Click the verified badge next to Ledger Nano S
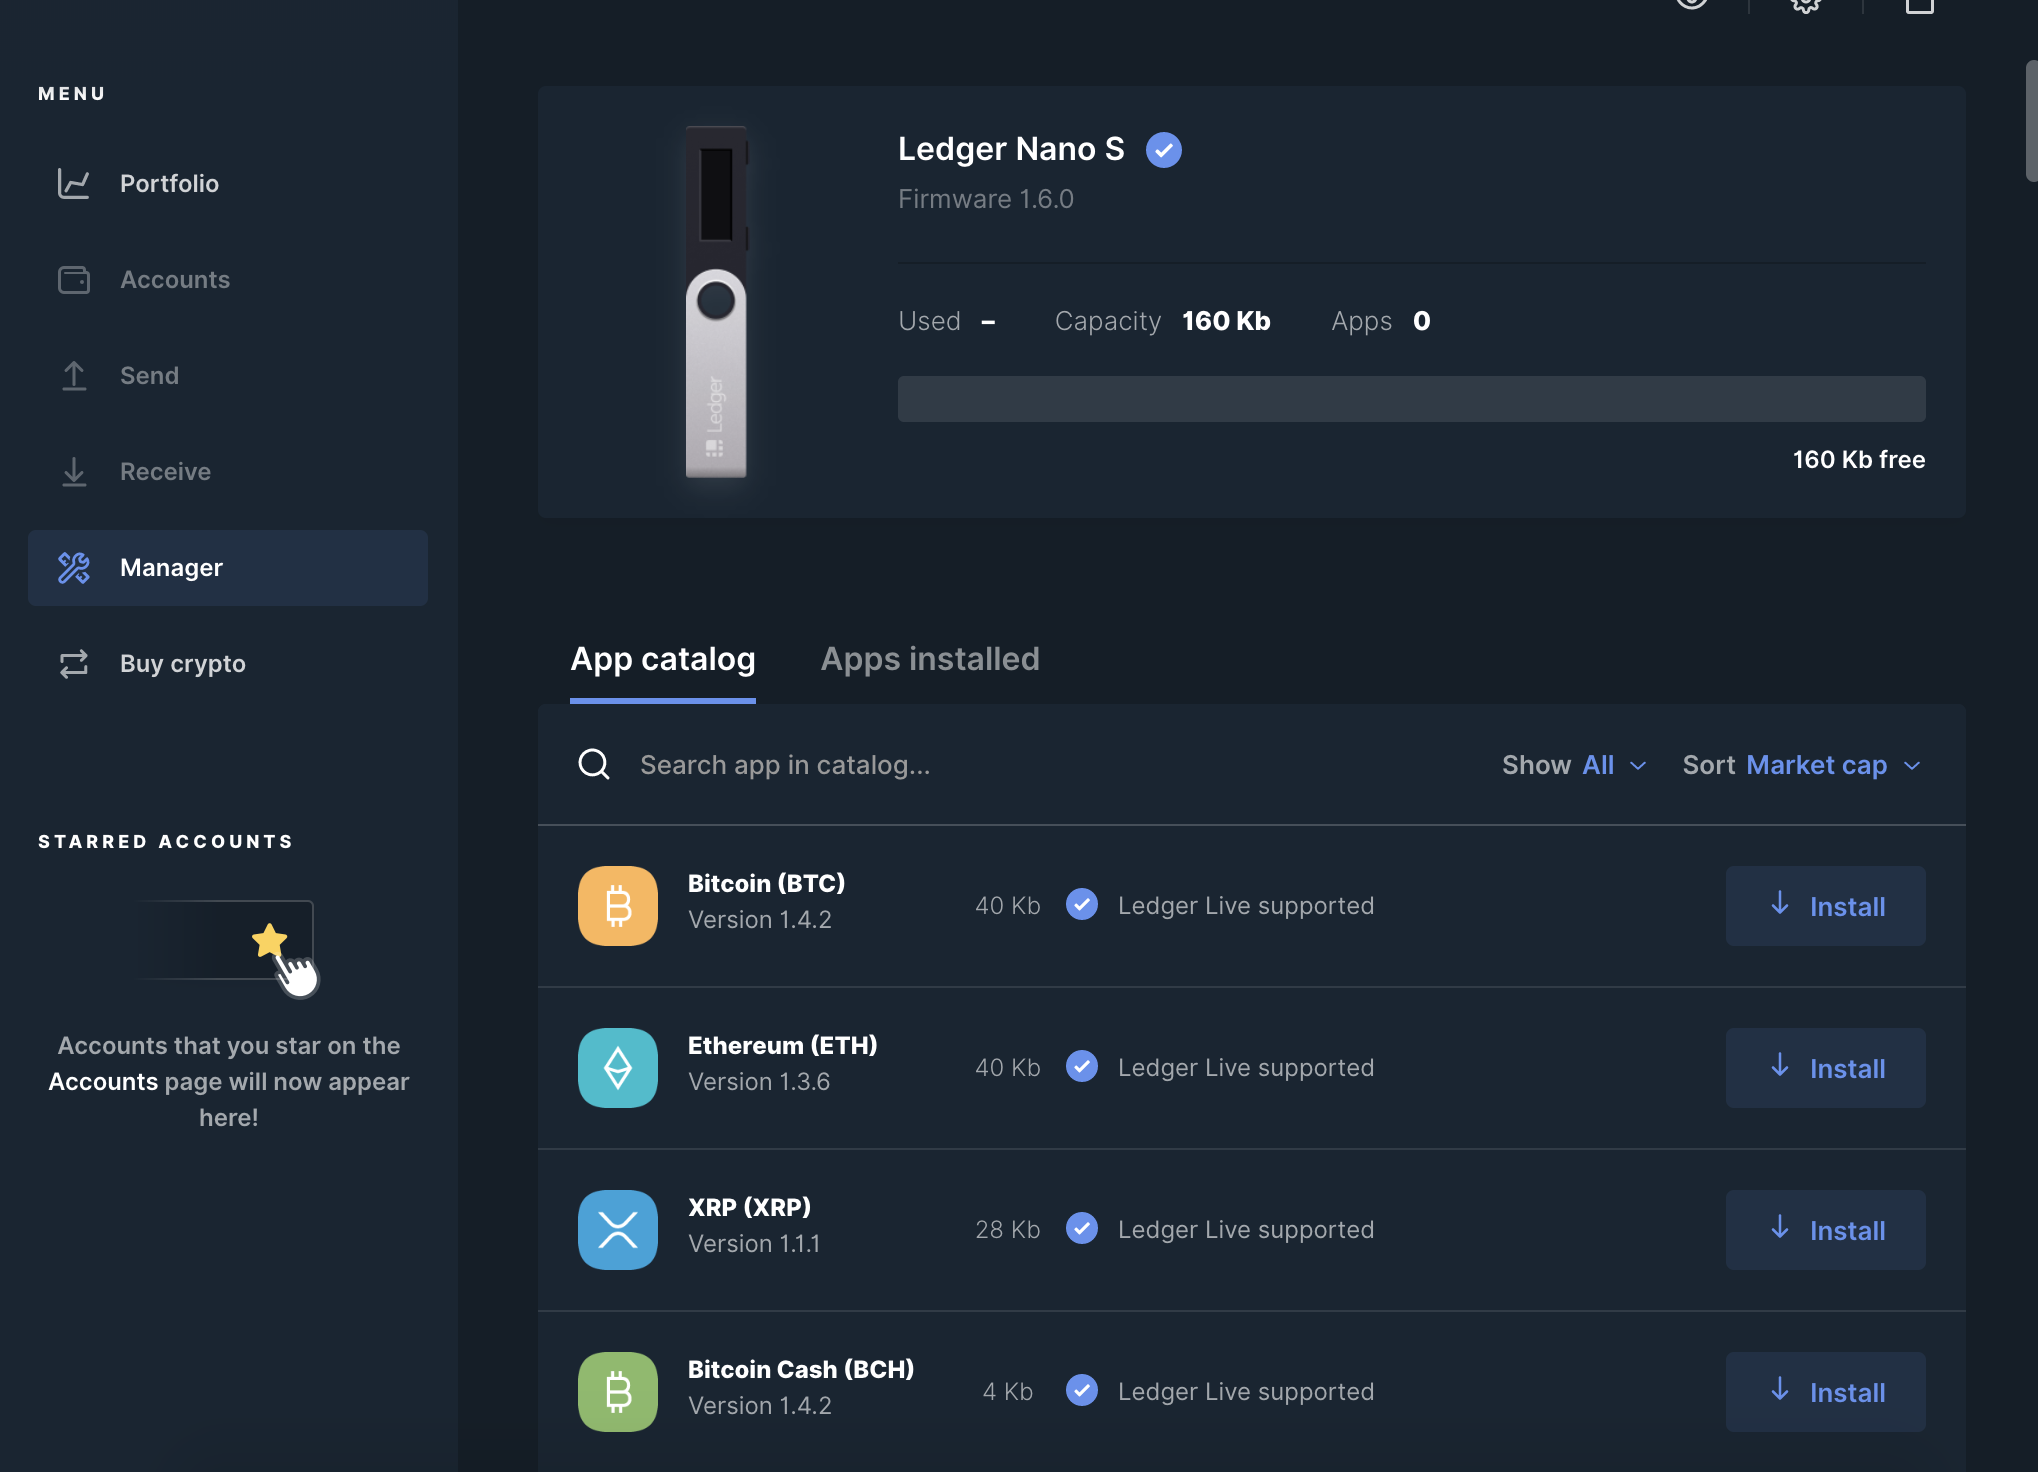This screenshot has height=1472, width=2038. pos(1163,150)
